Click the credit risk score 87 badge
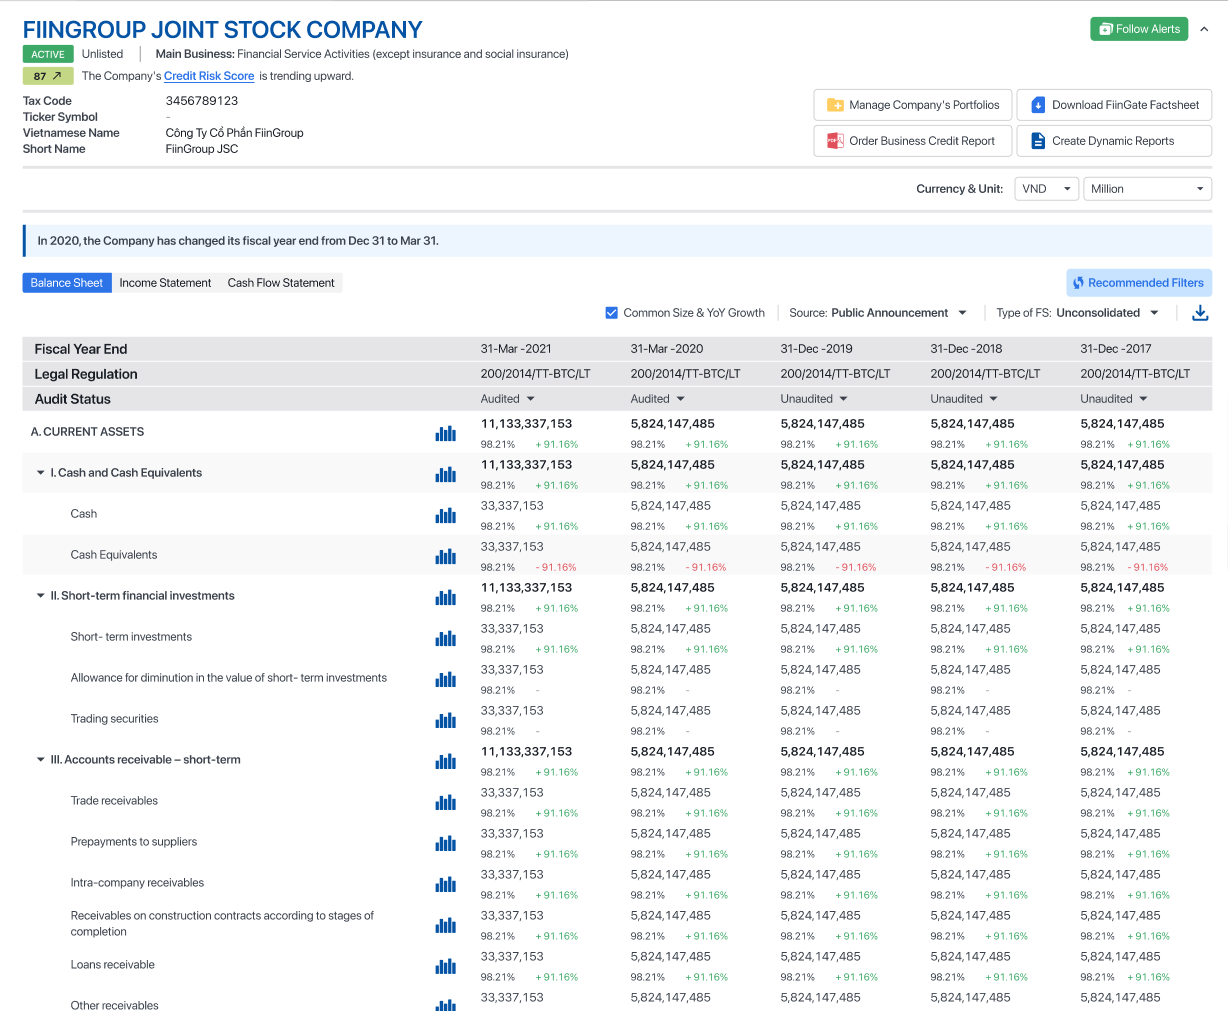The width and height of the screenshot is (1228, 1011). pos(47,76)
